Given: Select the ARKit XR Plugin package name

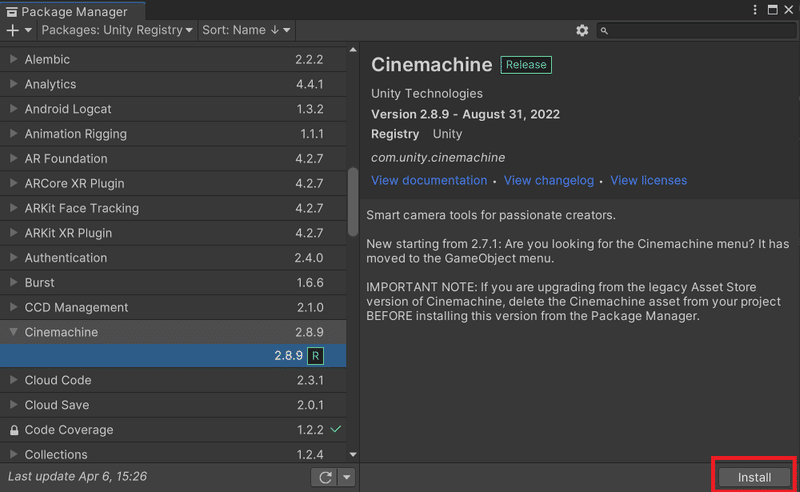Looking at the screenshot, I should pos(68,233).
